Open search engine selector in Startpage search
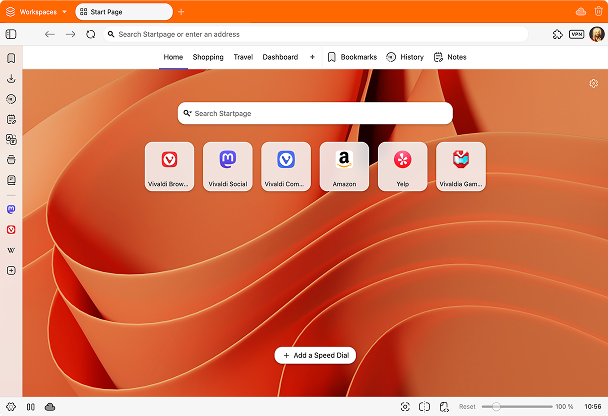 click(x=187, y=114)
